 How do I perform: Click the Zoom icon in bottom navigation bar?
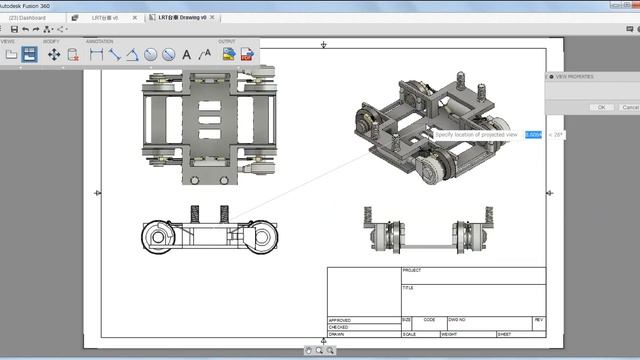(x=319, y=350)
